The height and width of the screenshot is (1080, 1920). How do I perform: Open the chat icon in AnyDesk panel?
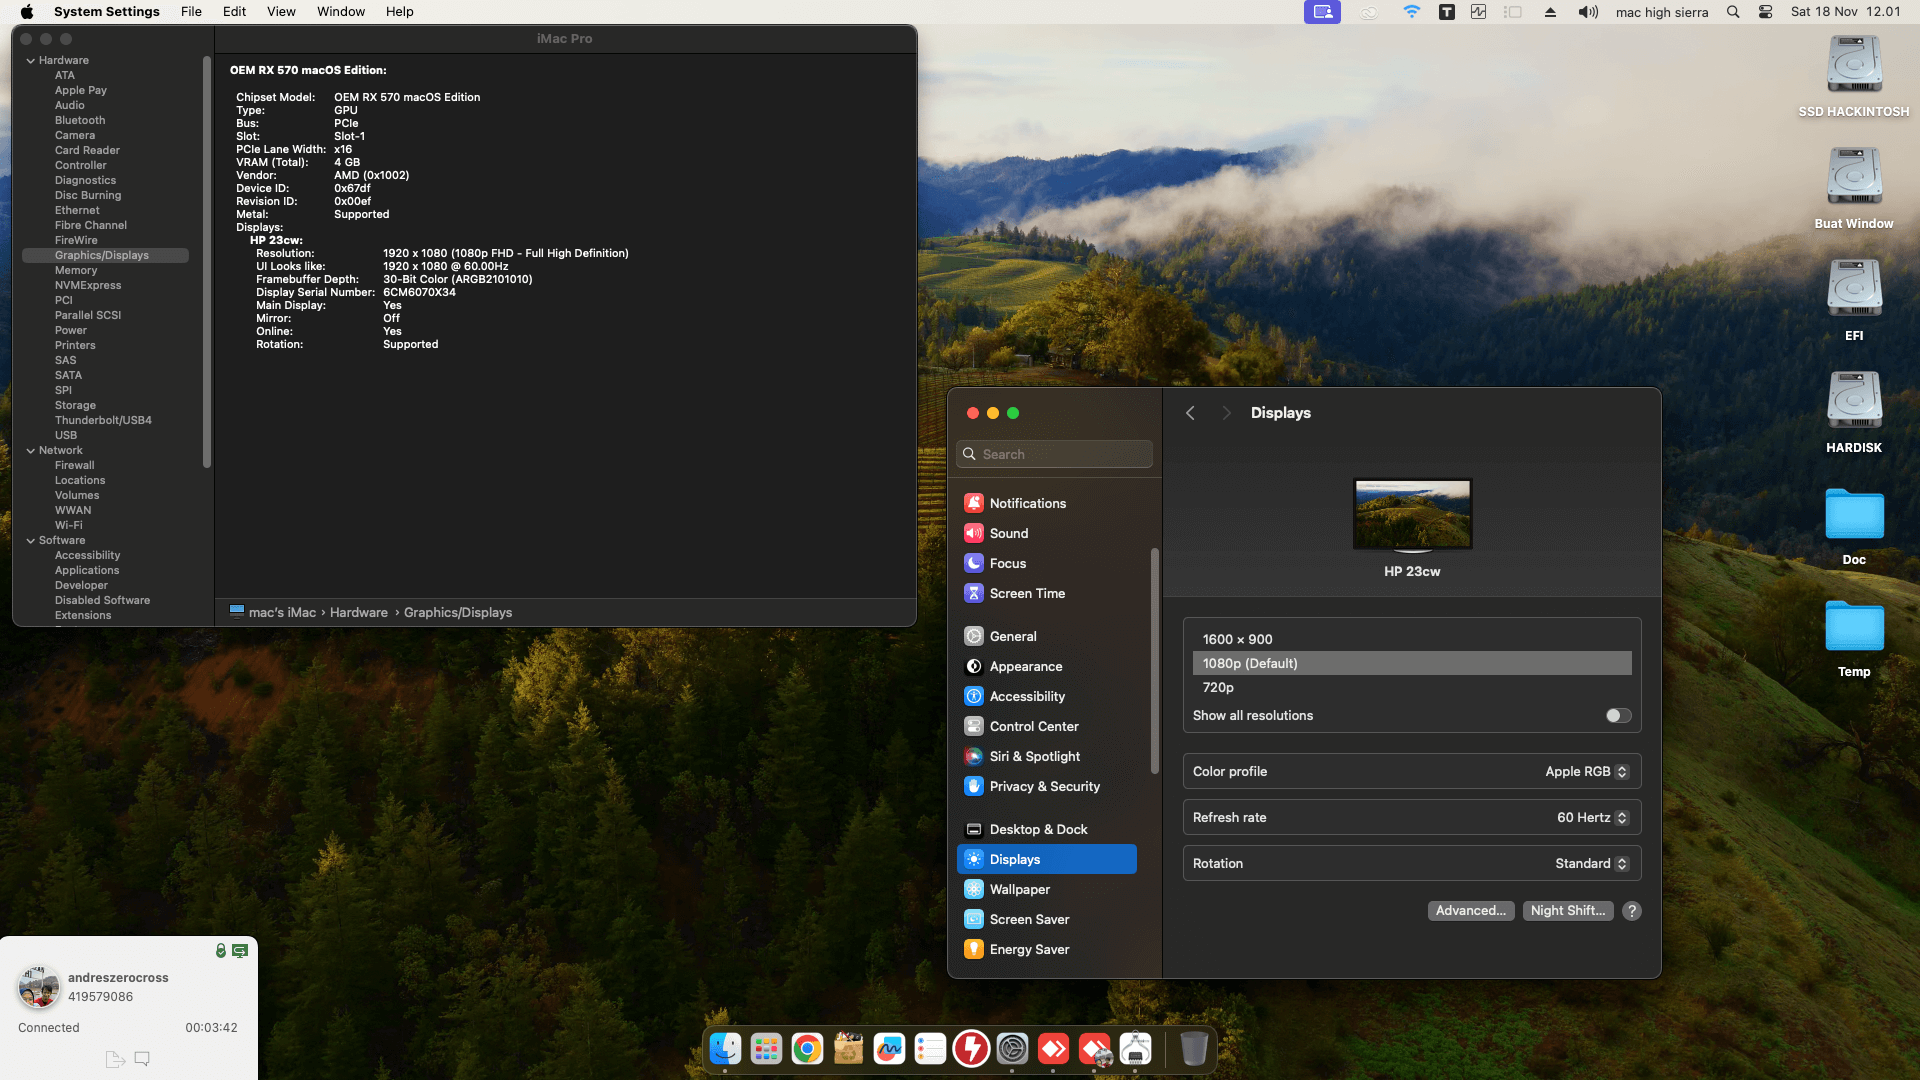[x=142, y=1059]
